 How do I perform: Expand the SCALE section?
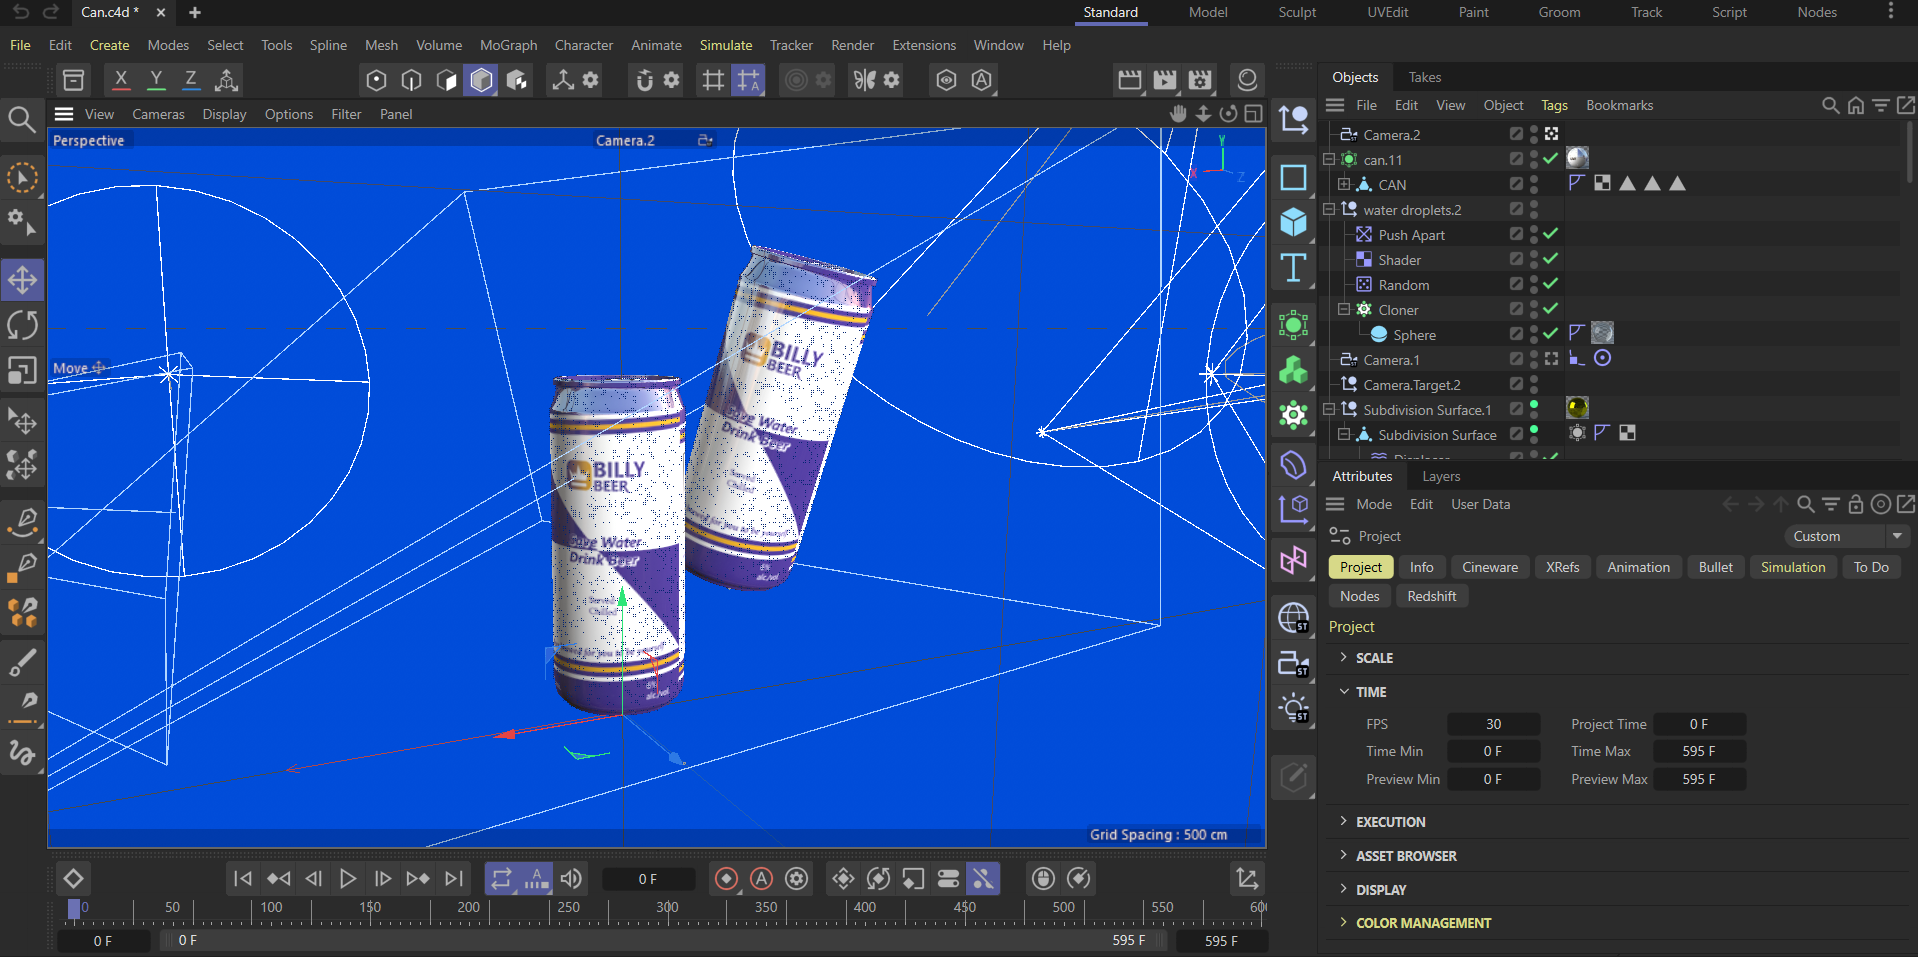tap(1344, 657)
